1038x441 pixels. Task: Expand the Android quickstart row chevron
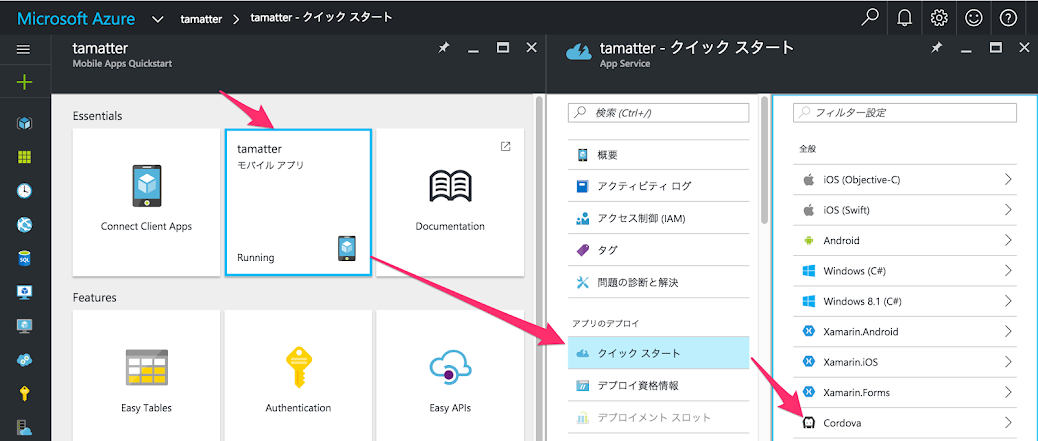(1007, 240)
